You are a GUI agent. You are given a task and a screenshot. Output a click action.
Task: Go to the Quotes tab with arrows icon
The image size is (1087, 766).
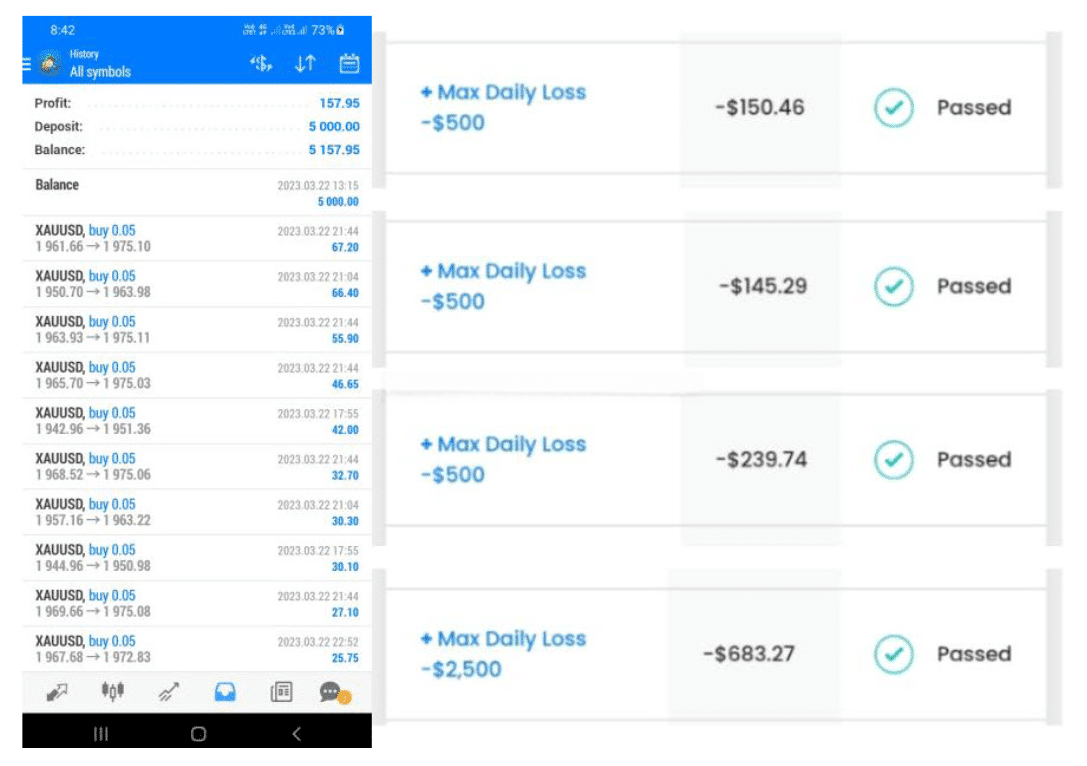coord(58,691)
